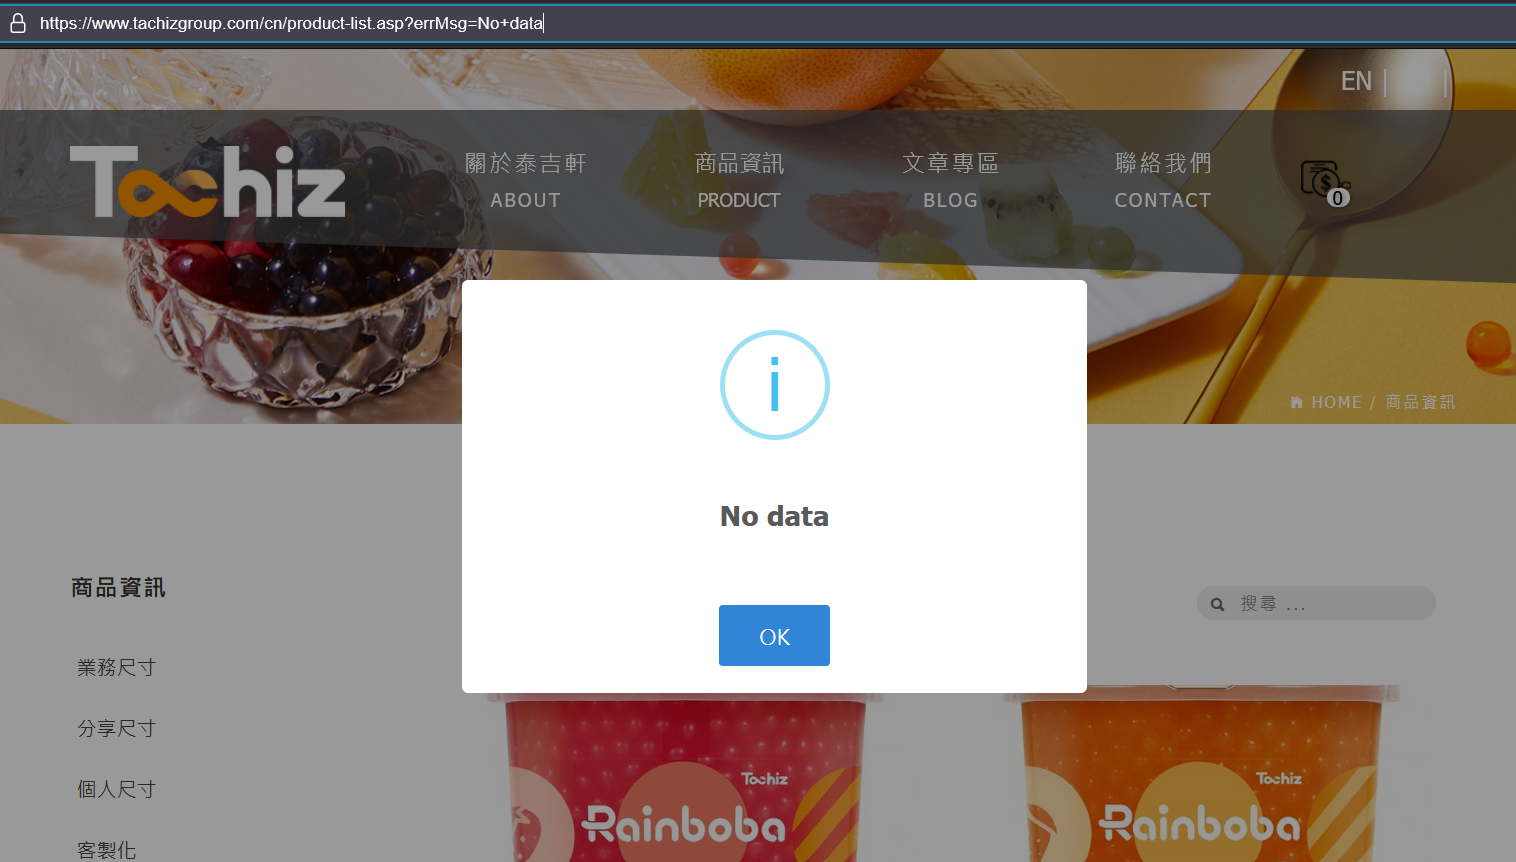Image resolution: width=1516 pixels, height=862 pixels.
Task: Click the 商品資訊 sidebar heading
Action: pyautogui.click(x=118, y=588)
